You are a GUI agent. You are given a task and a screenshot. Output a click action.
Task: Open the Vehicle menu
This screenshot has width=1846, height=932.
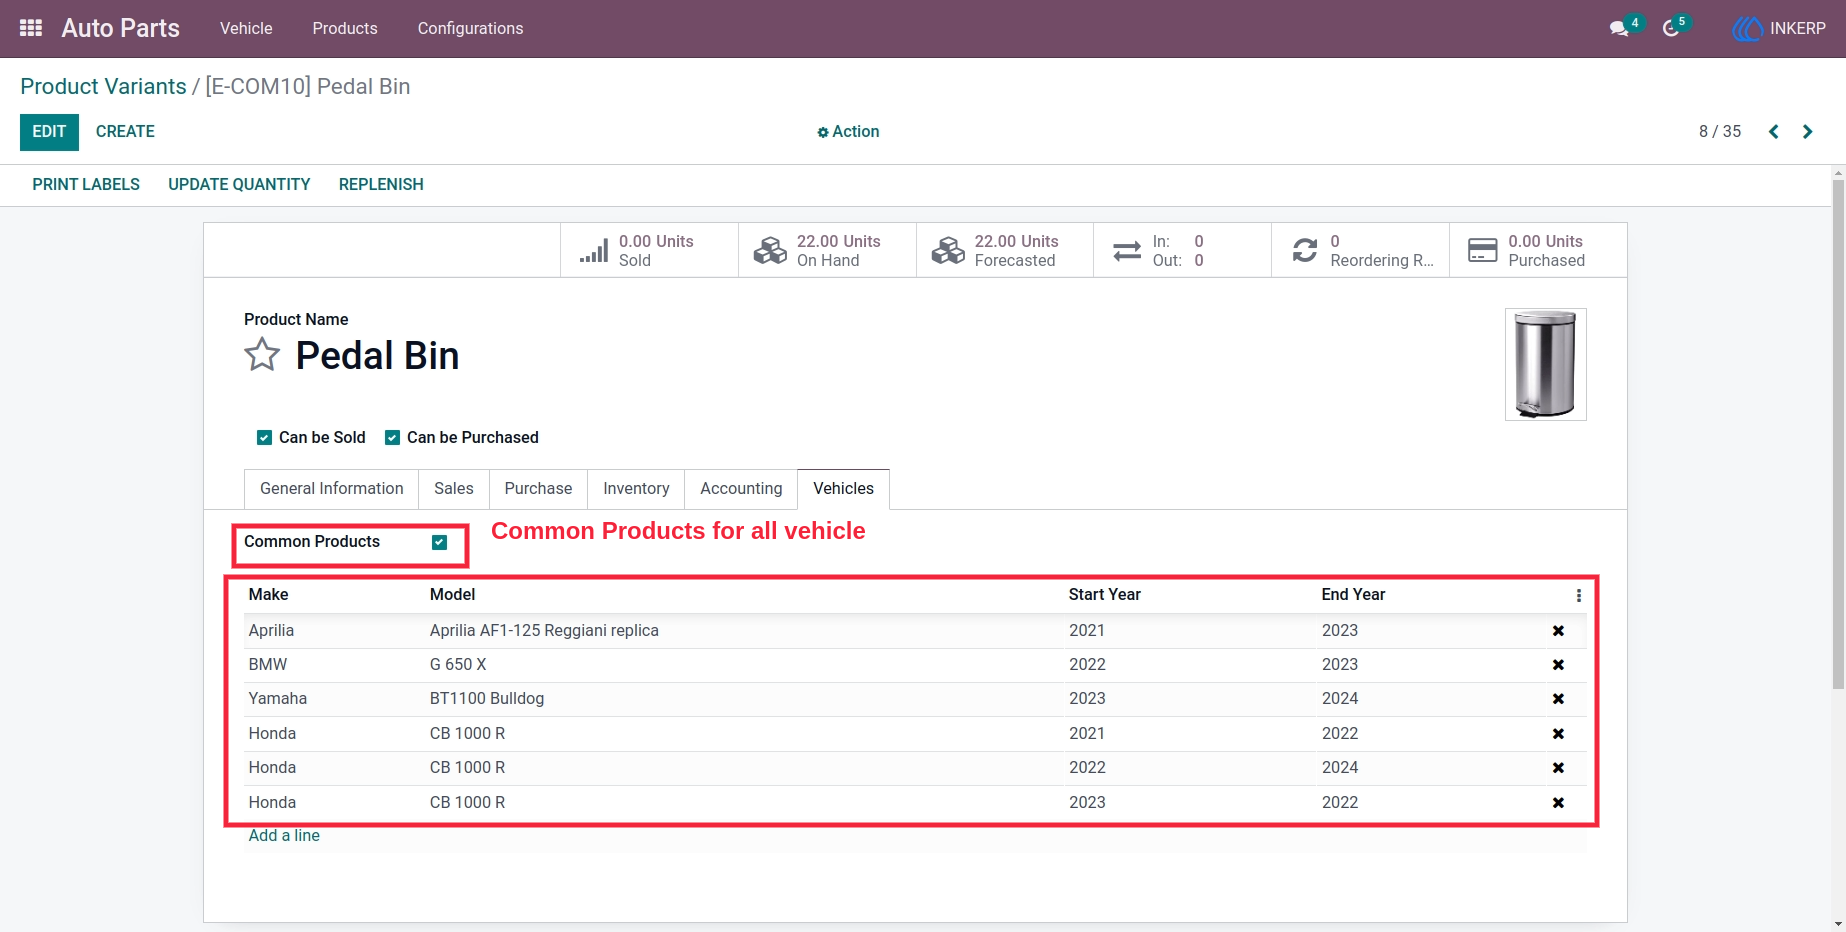pyautogui.click(x=246, y=28)
